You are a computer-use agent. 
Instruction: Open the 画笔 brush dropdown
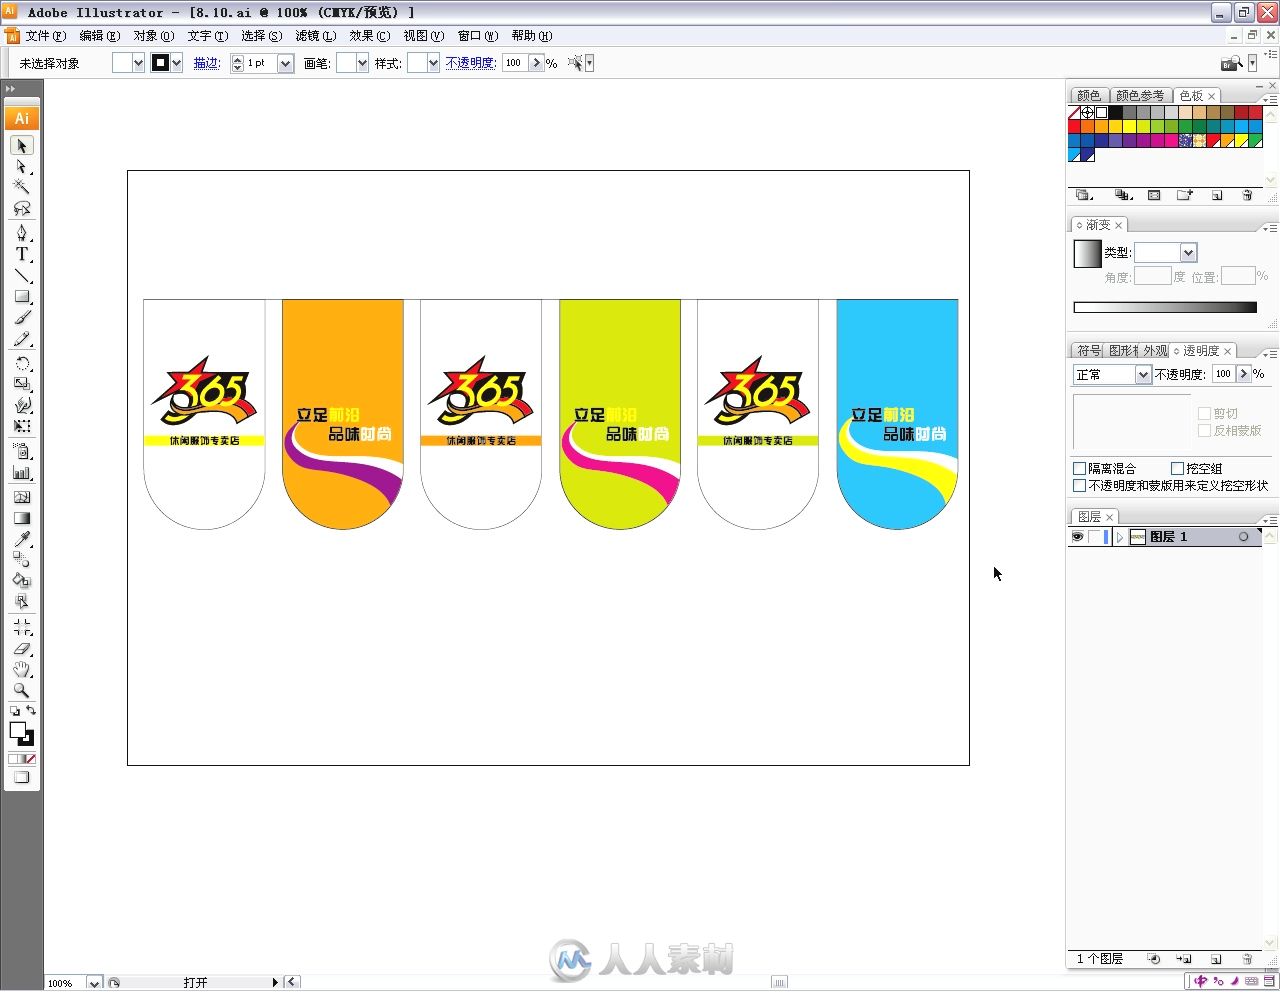pyautogui.click(x=361, y=63)
